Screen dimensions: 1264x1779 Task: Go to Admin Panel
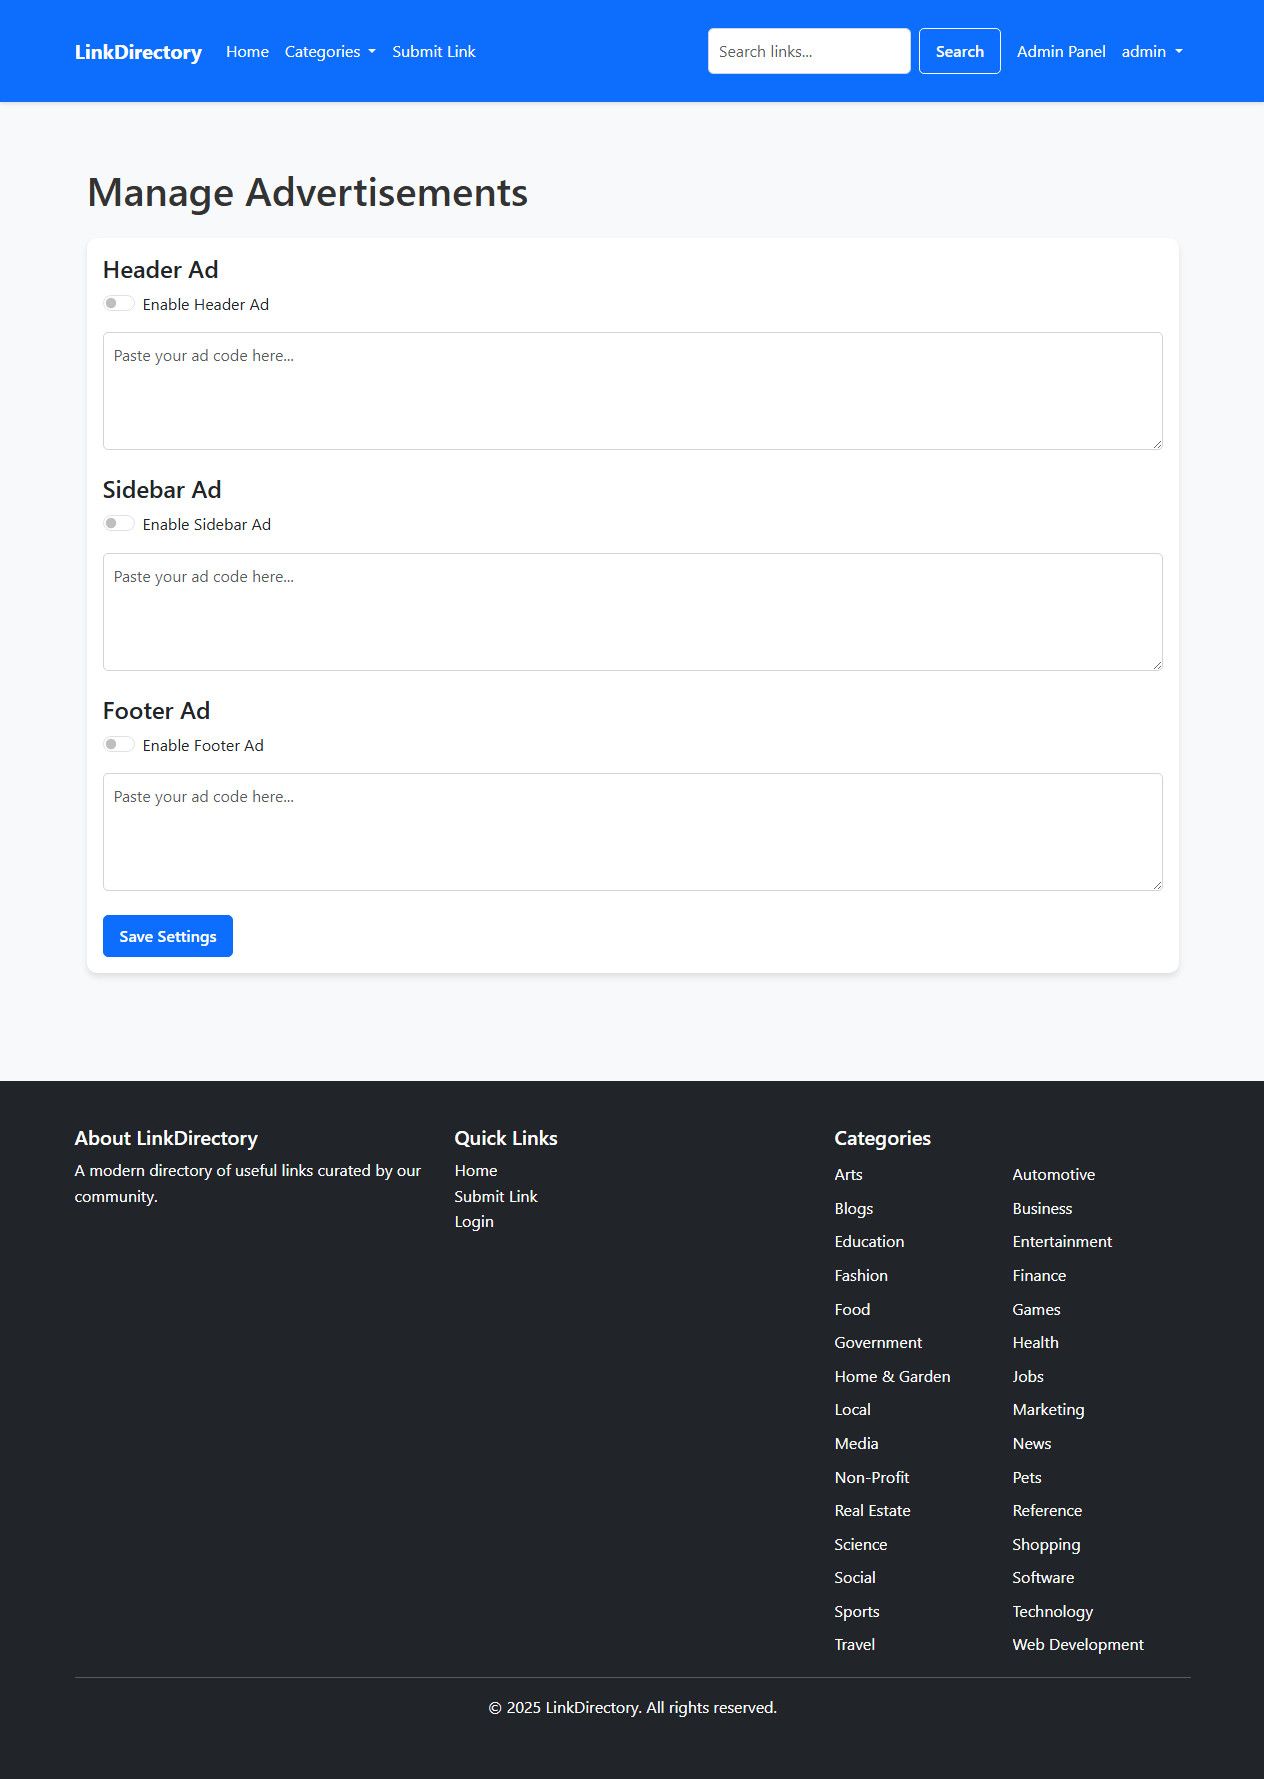pos(1061,52)
